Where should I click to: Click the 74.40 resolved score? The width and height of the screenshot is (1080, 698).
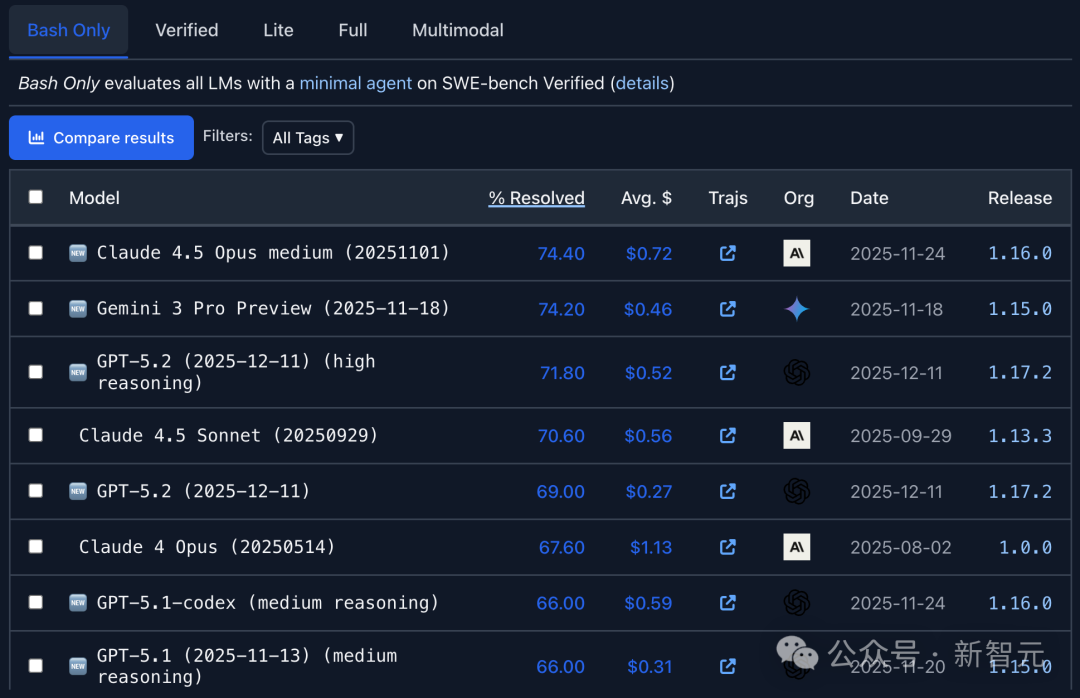coord(561,254)
